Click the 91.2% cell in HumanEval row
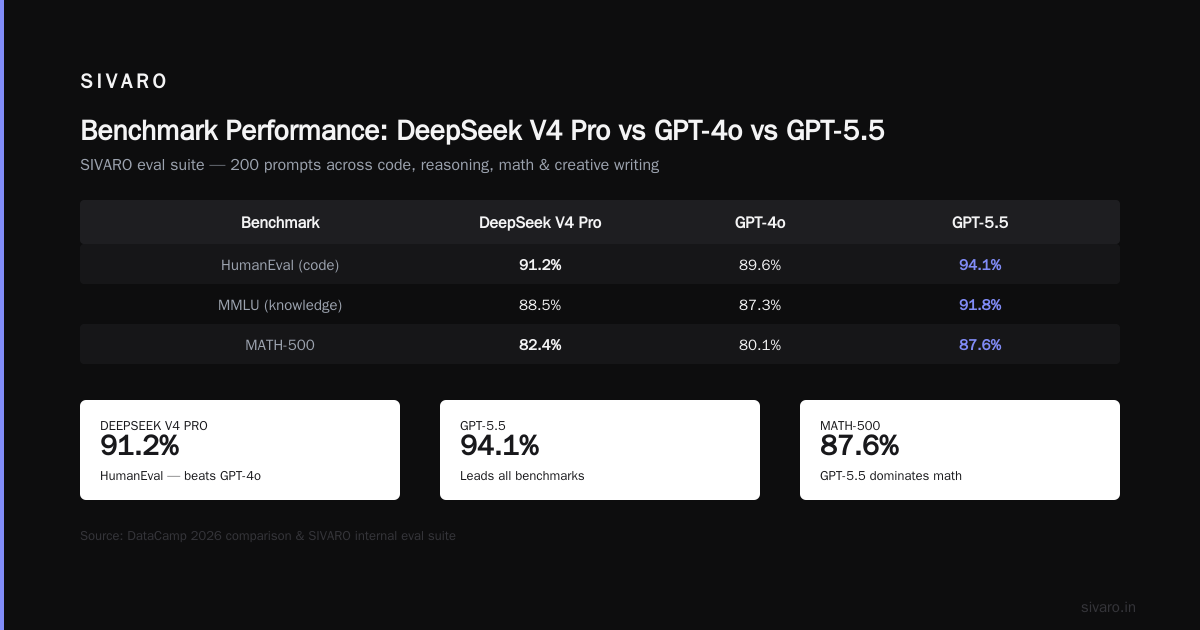This screenshot has height=630, width=1200. click(540, 265)
